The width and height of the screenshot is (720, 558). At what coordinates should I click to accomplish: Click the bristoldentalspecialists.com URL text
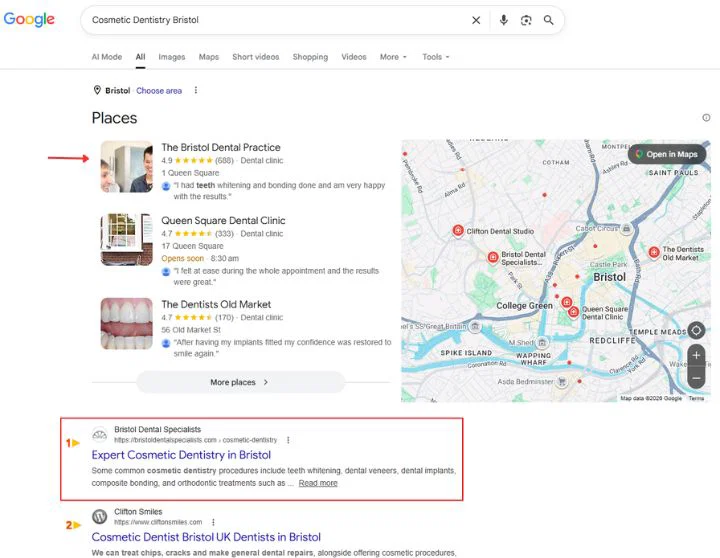[x=196, y=440]
